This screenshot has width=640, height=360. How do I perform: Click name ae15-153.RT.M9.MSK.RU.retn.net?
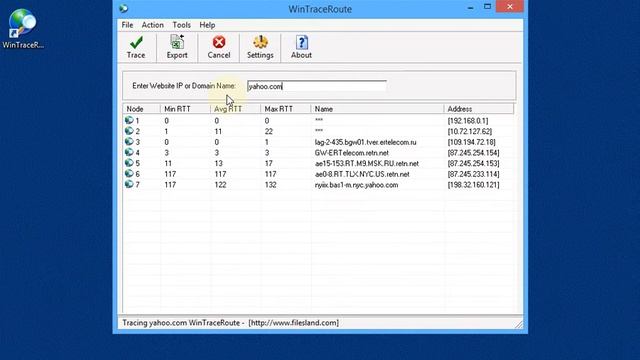[367, 163]
